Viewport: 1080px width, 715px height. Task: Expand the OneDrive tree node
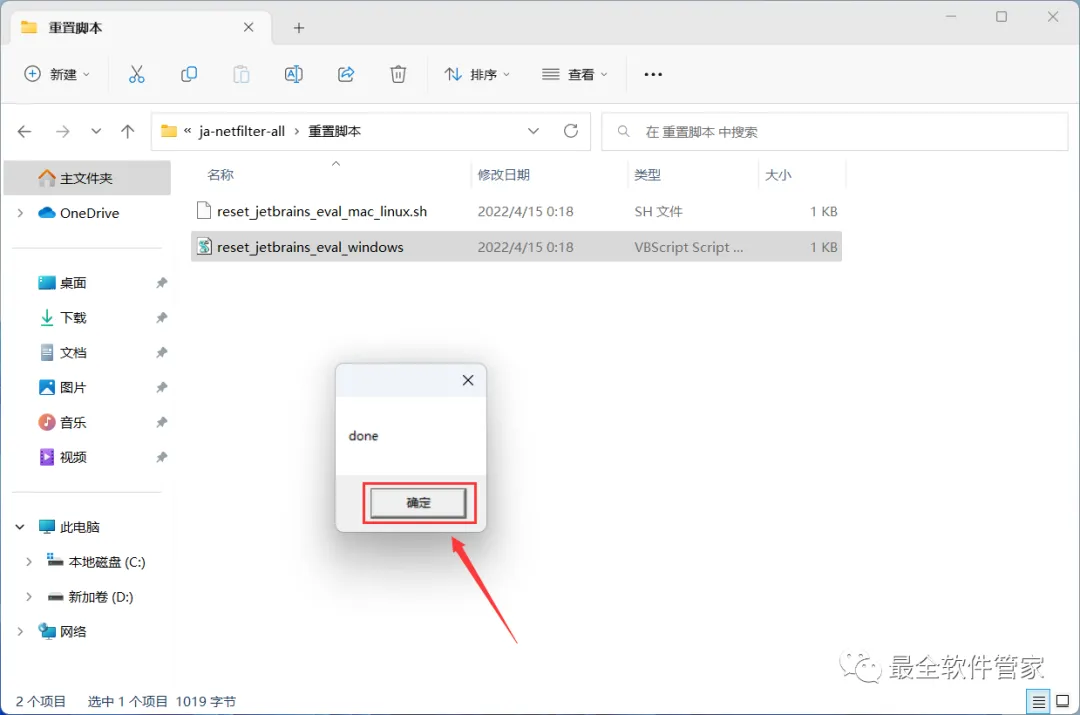[x=20, y=214]
